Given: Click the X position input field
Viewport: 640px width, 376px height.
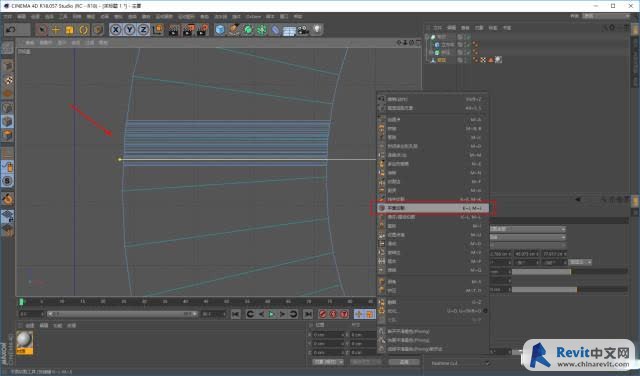Looking at the screenshot, I should point(329,335).
